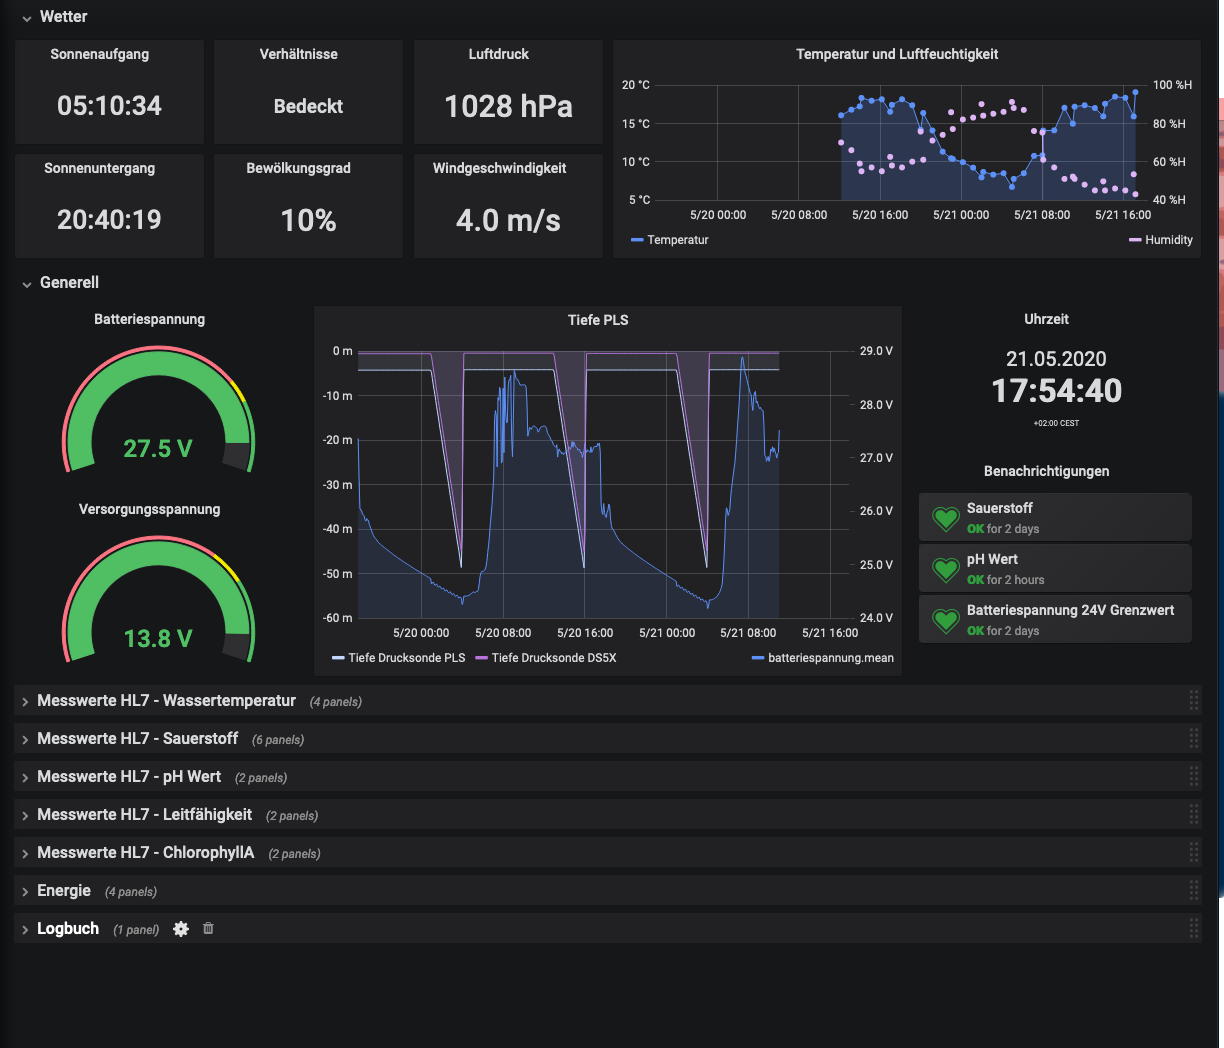Screen dimensions: 1224x1048
Task: Expand the Messwerte HL7 - Sauerstoff row
Action: tap(138, 739)
